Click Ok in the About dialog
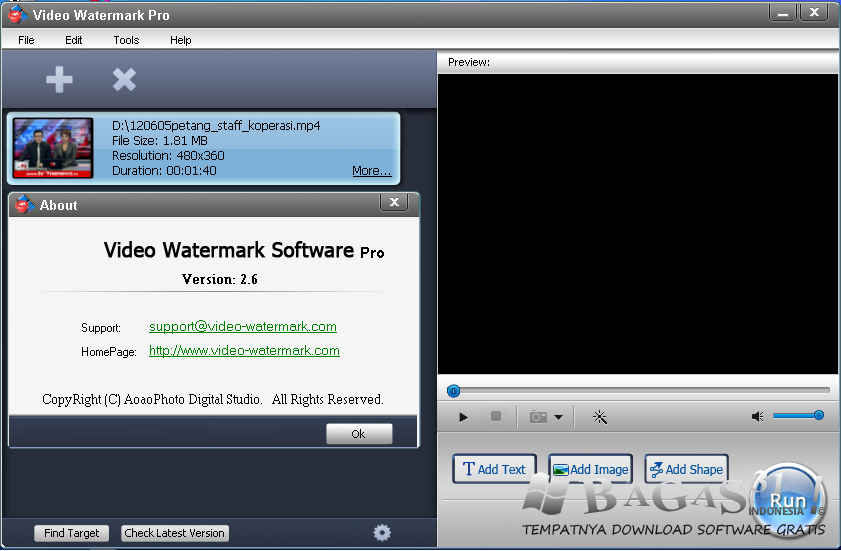This screenshot has width=841, height=551. click(359, 434)
